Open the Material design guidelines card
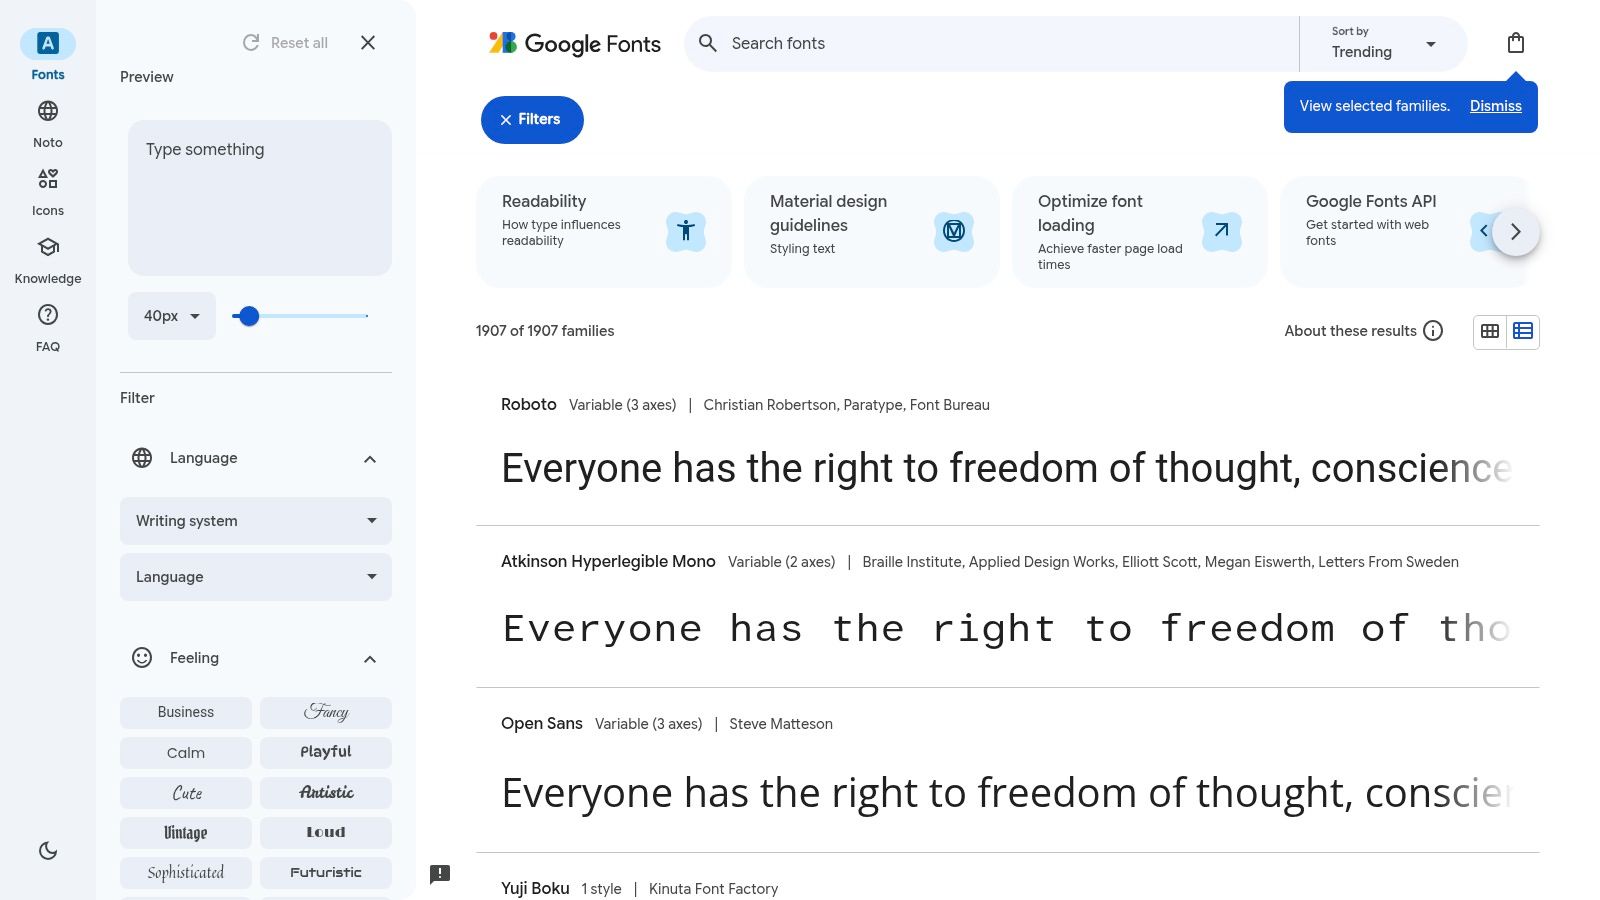The height and width of the screenshot is (900, 1600). [x=871, y=231]
